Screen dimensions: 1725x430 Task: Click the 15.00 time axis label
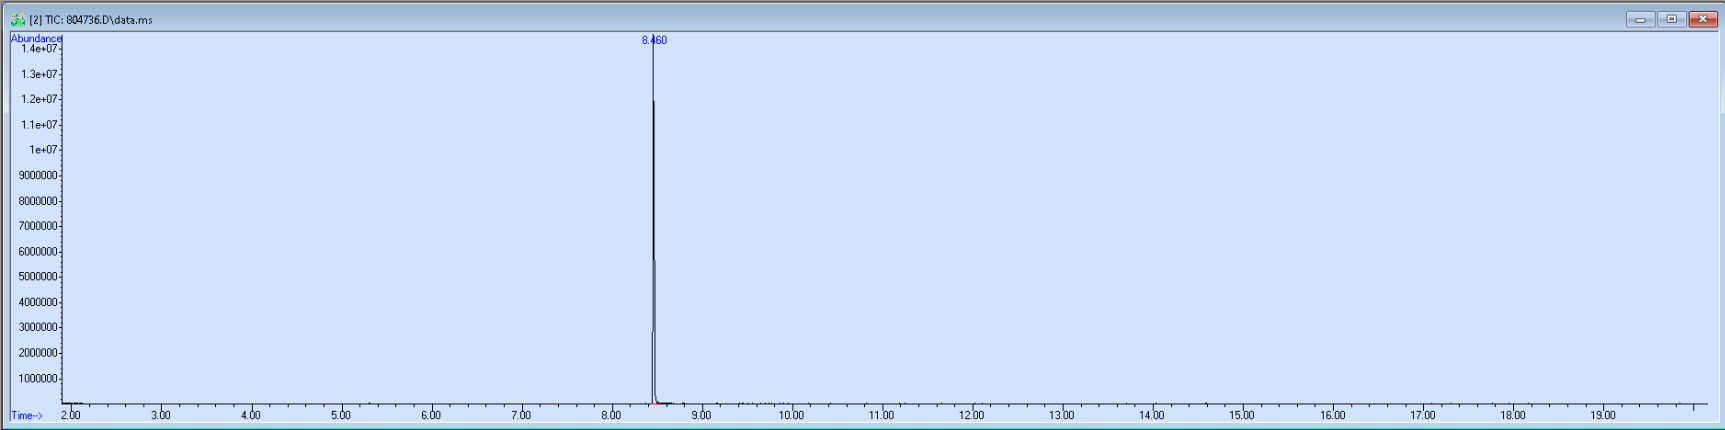tap(1242, 415)
